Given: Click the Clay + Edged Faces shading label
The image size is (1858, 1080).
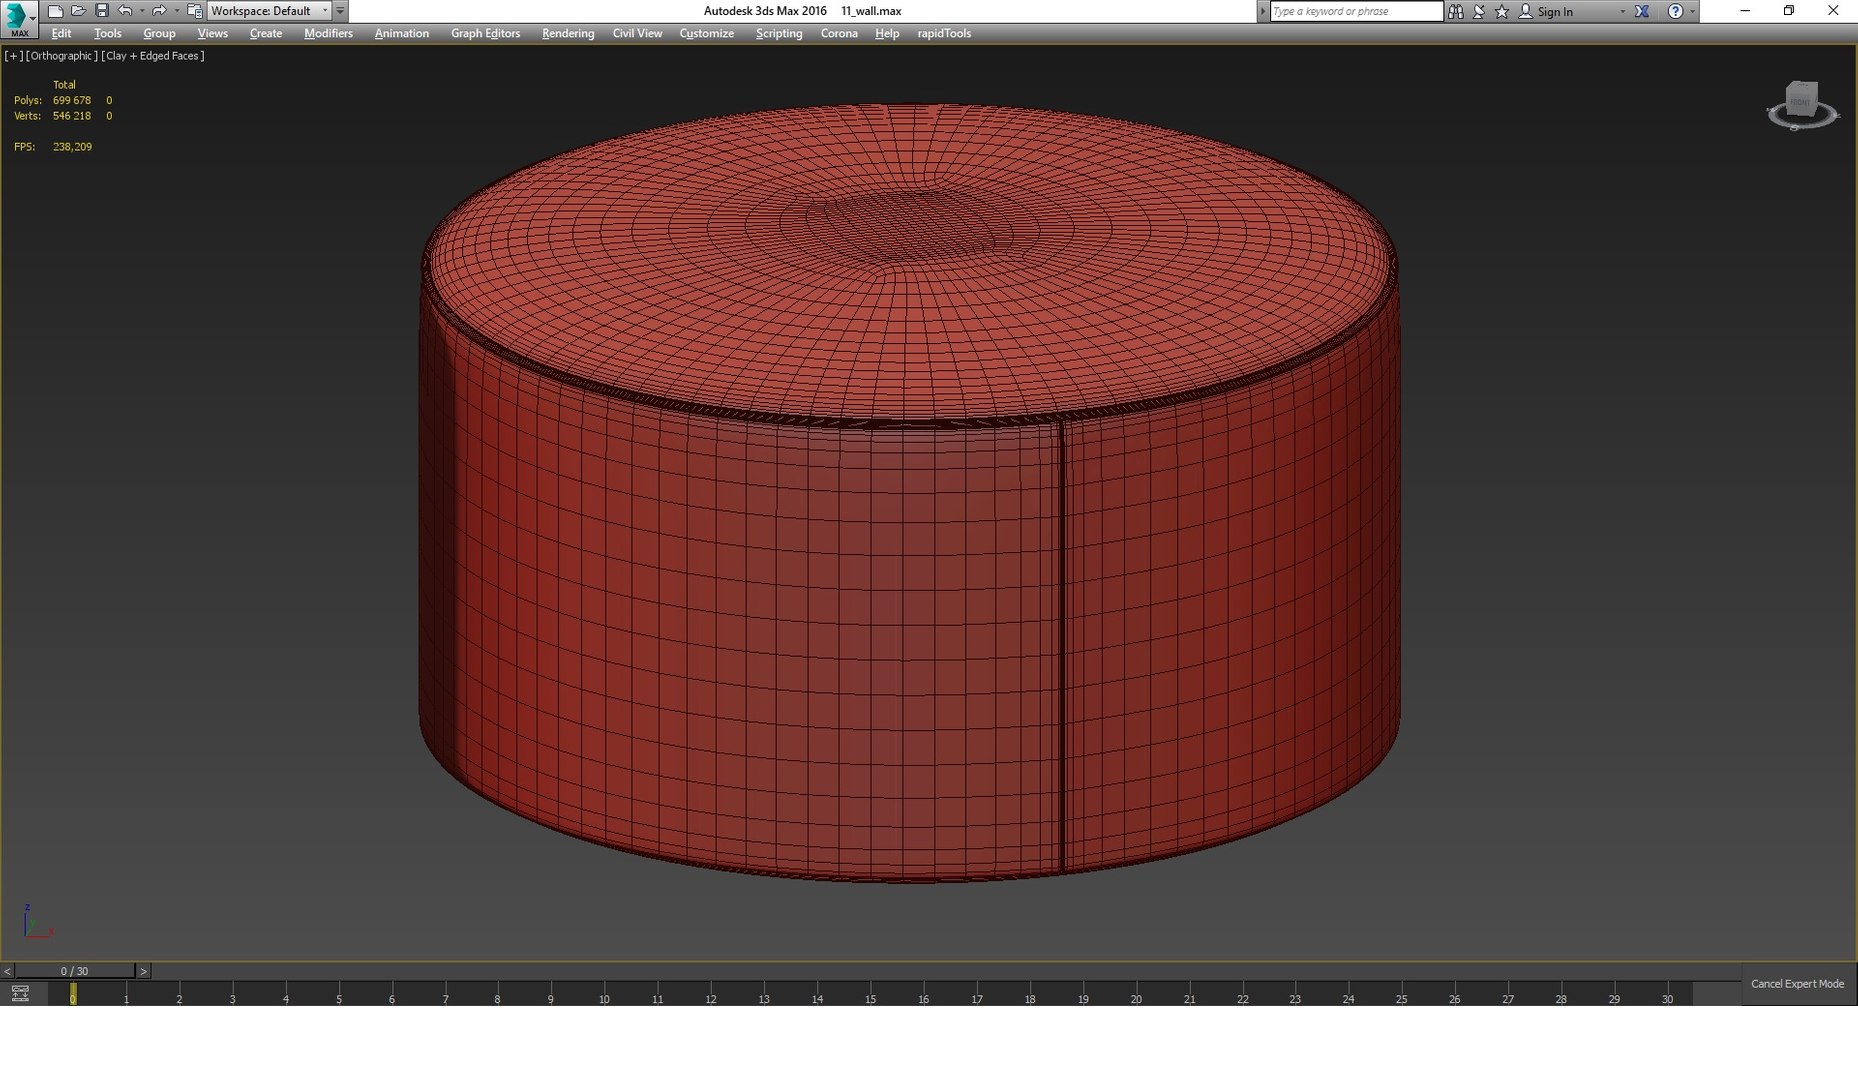Looking at the screenshot, I should point(152,56).
